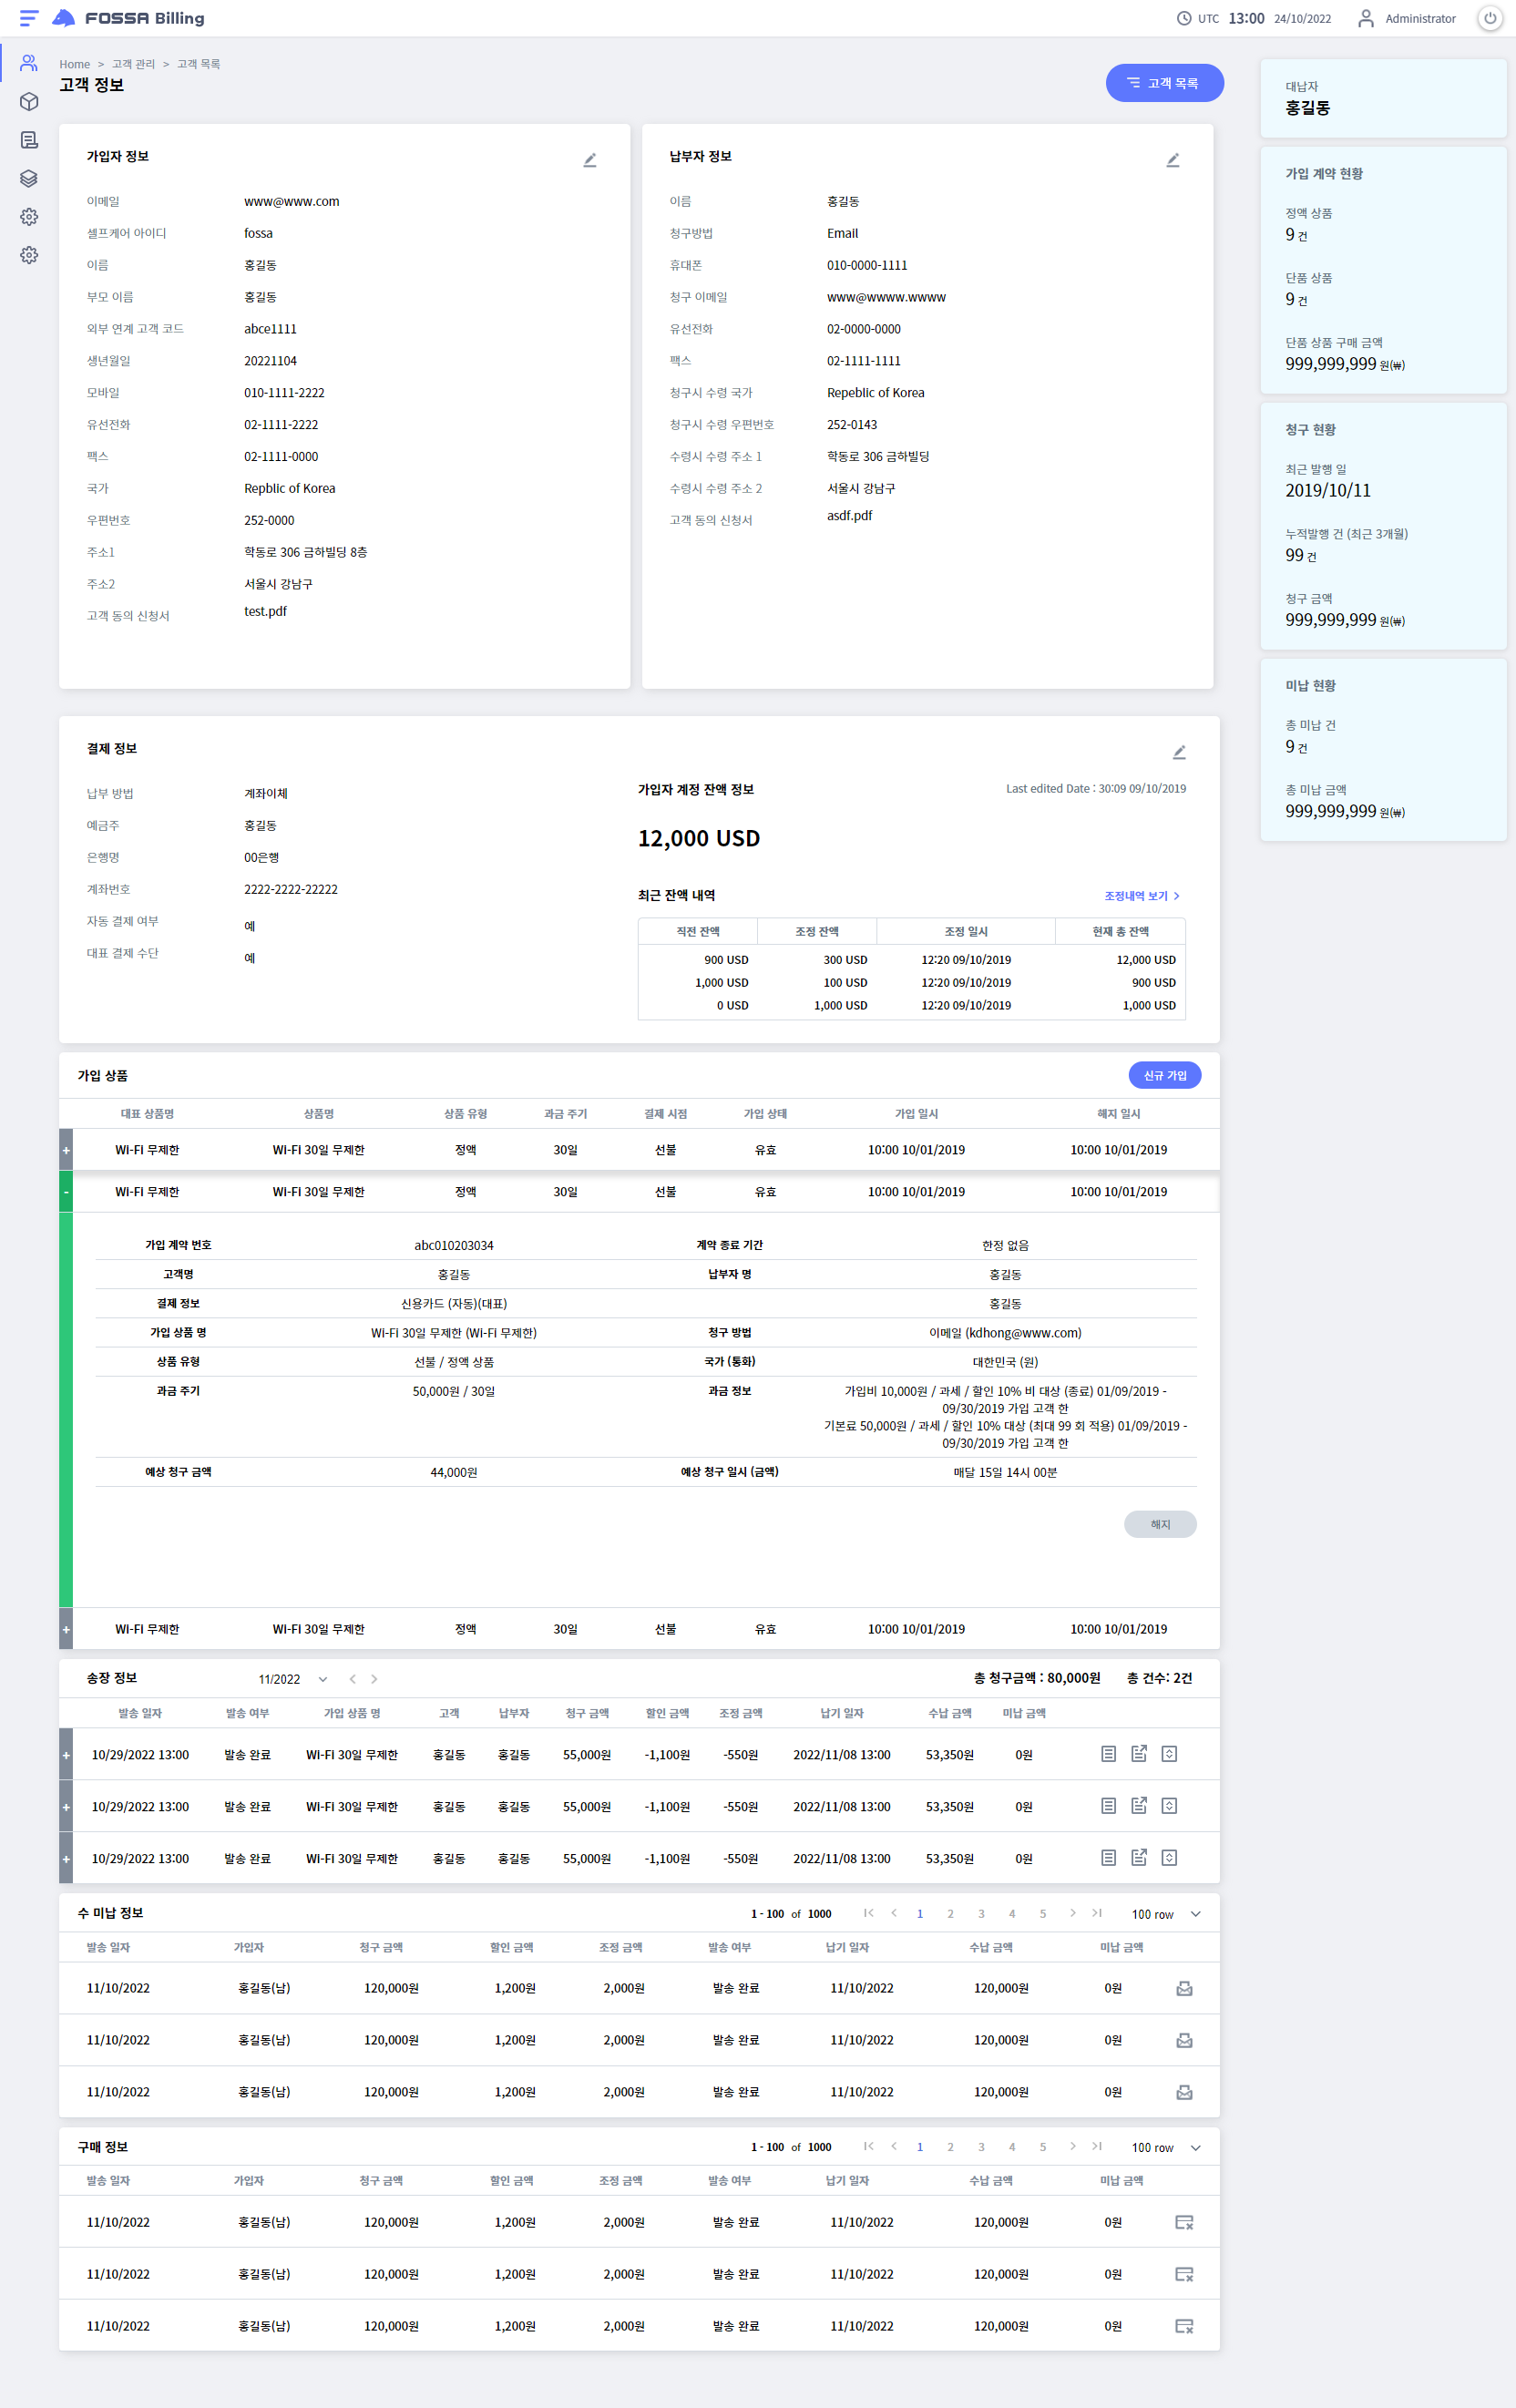Click the 해지 cancel button
Screen dimensions: 1516x2408
[1159, 1524]
